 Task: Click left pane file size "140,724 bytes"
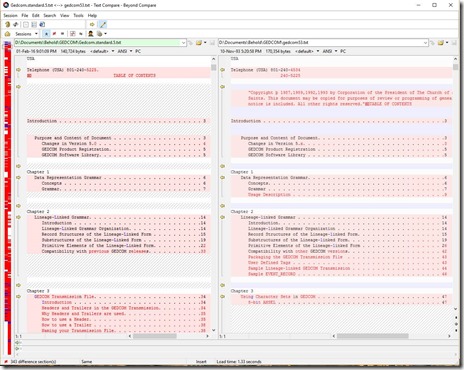(x=73, y=51)
